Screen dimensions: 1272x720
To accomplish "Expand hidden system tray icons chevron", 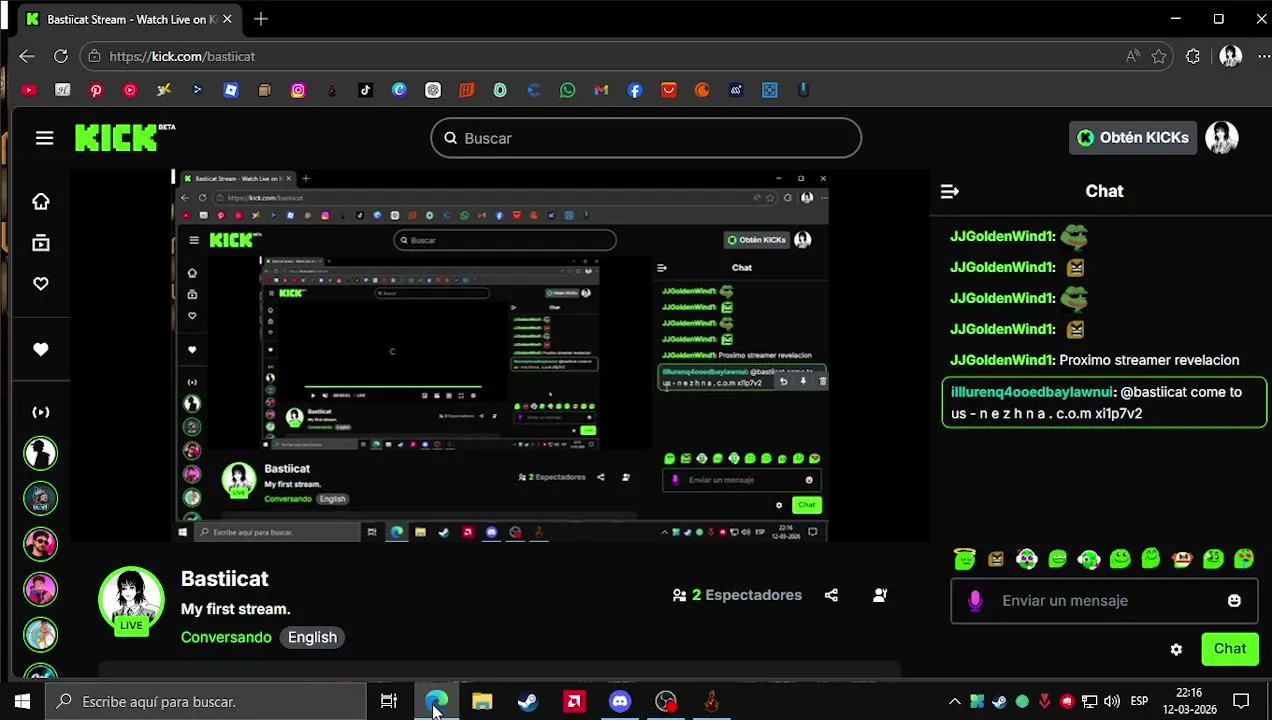I will [x=955, y=702].
